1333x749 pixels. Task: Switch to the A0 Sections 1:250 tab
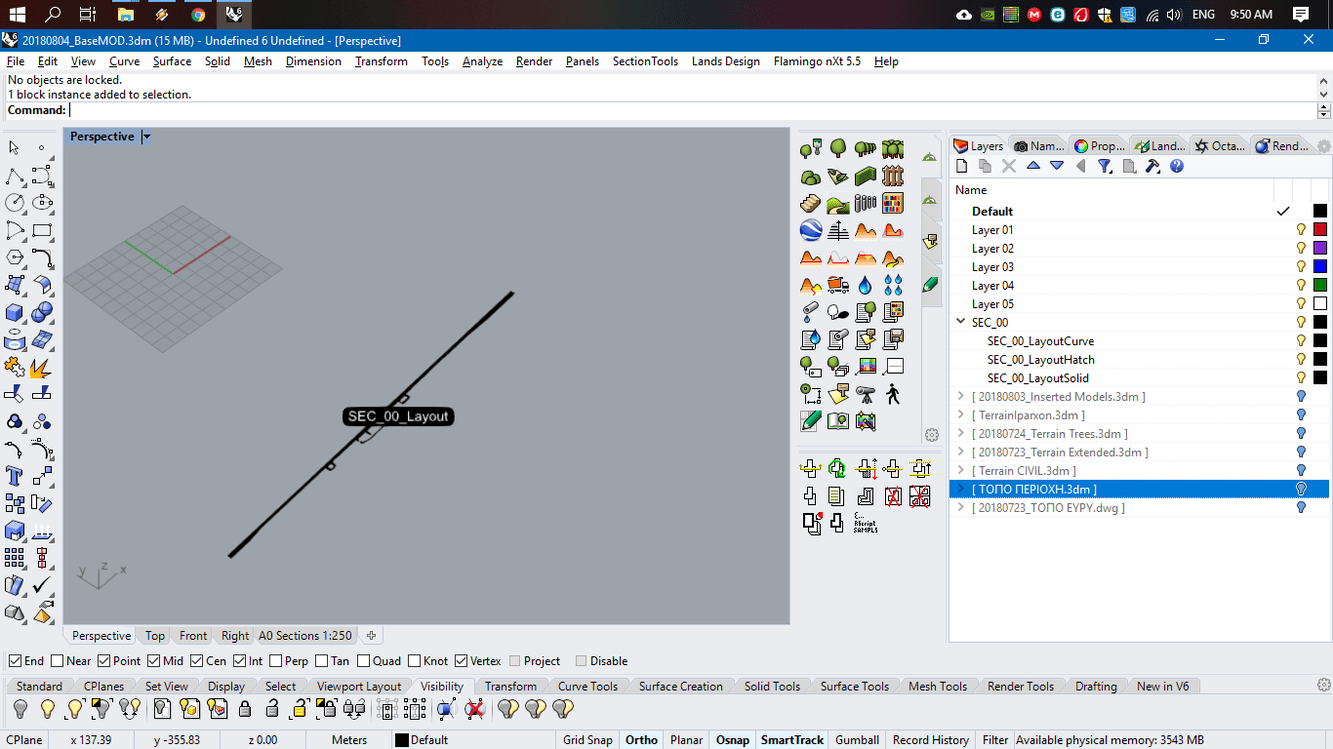[305, 635]
